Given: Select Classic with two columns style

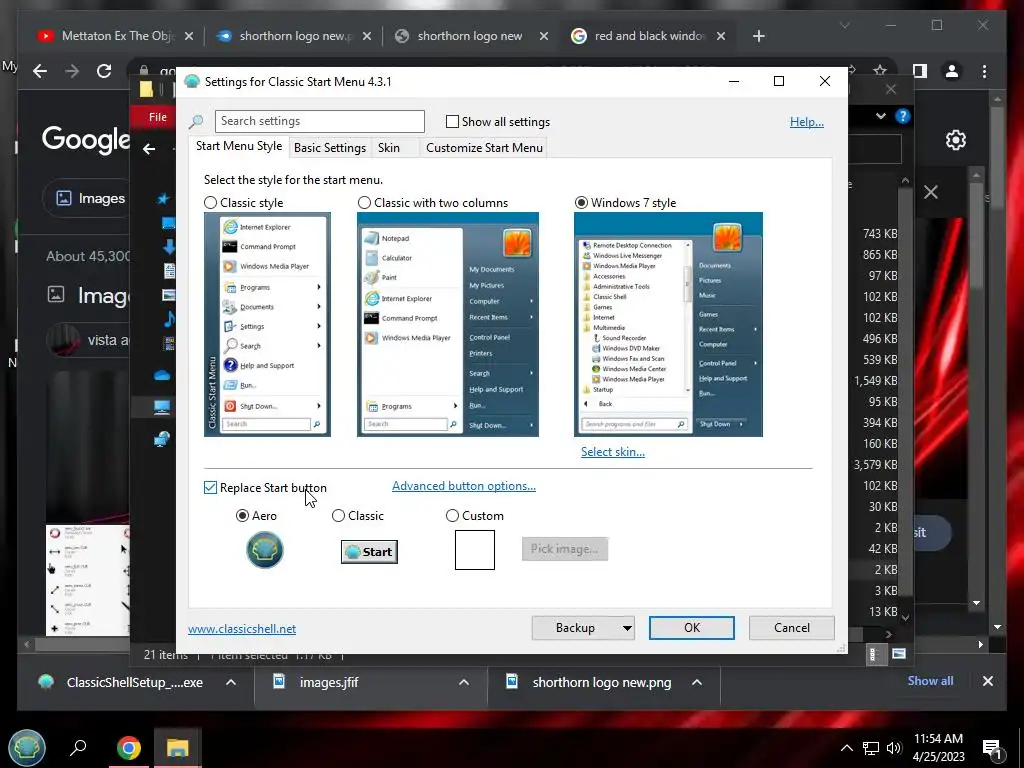Looking at the screenshot, I should click(x=364, y=203).
